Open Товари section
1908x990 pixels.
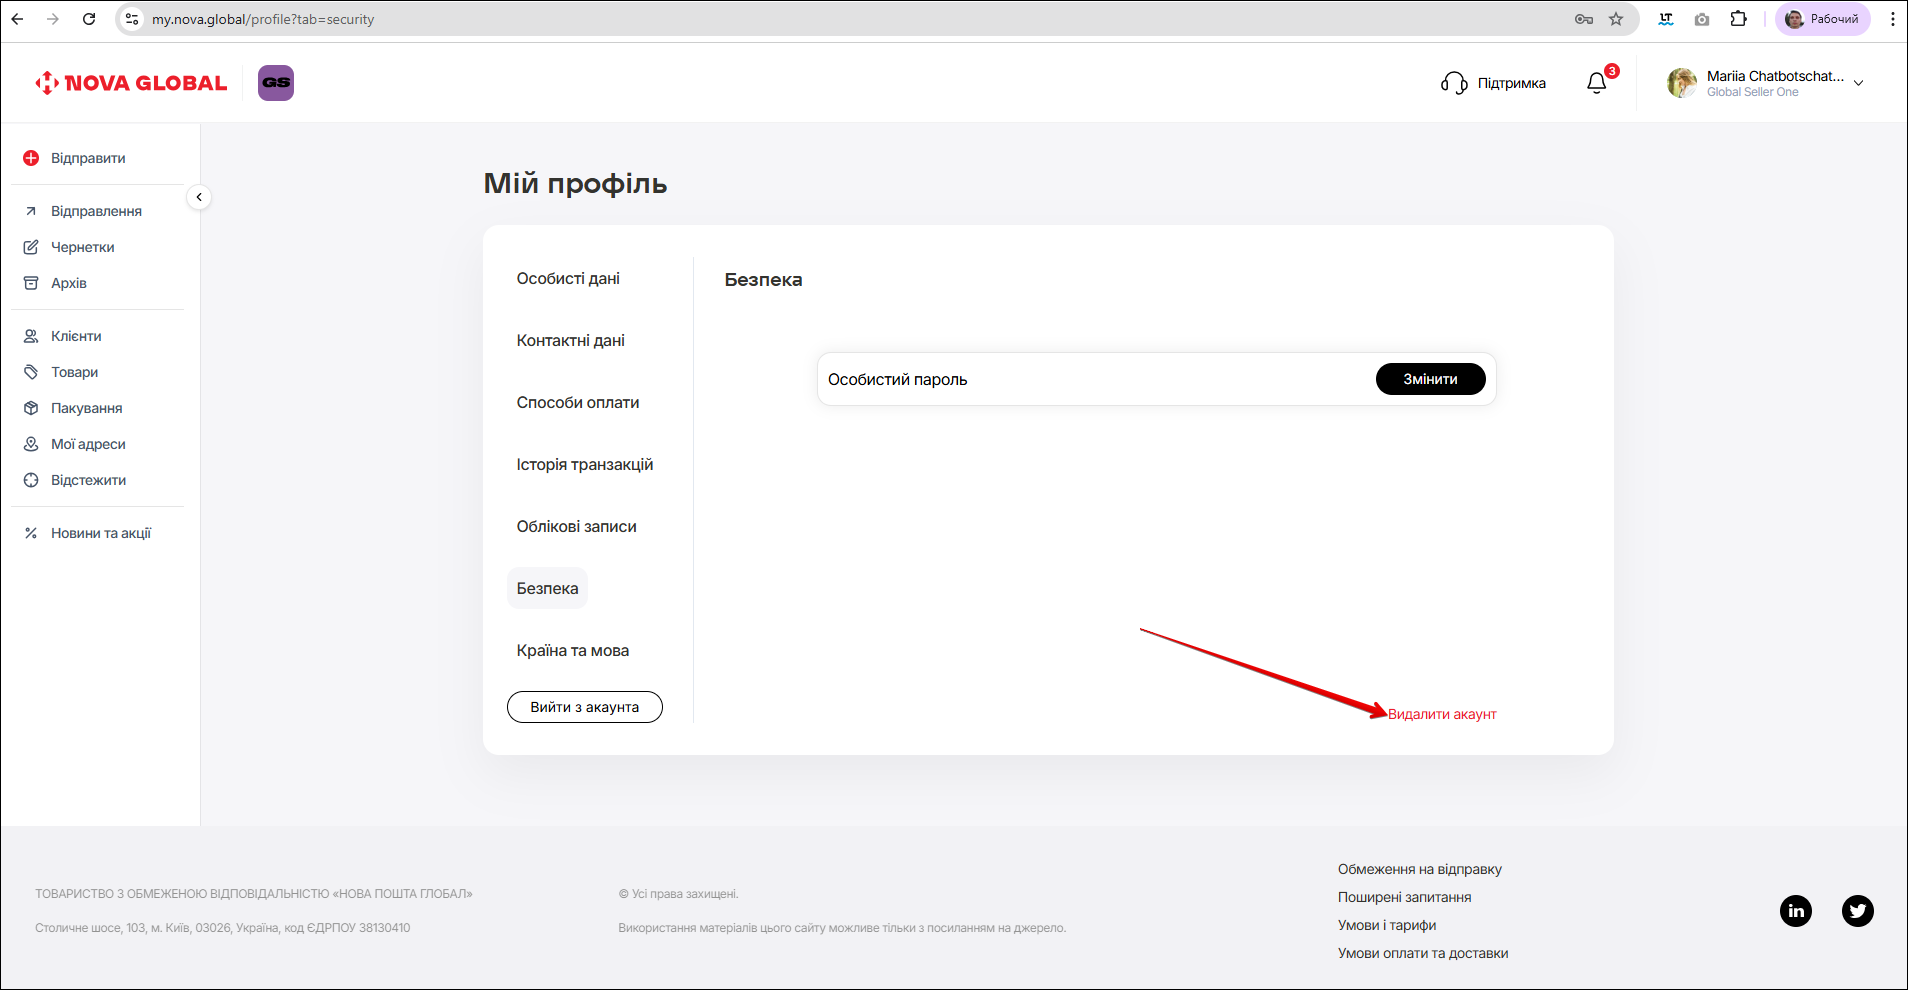(x=75, y=372)
